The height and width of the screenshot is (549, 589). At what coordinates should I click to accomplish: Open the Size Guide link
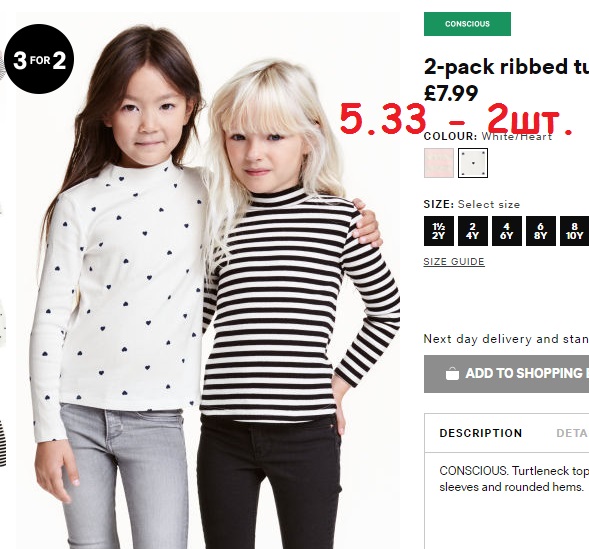454,262
